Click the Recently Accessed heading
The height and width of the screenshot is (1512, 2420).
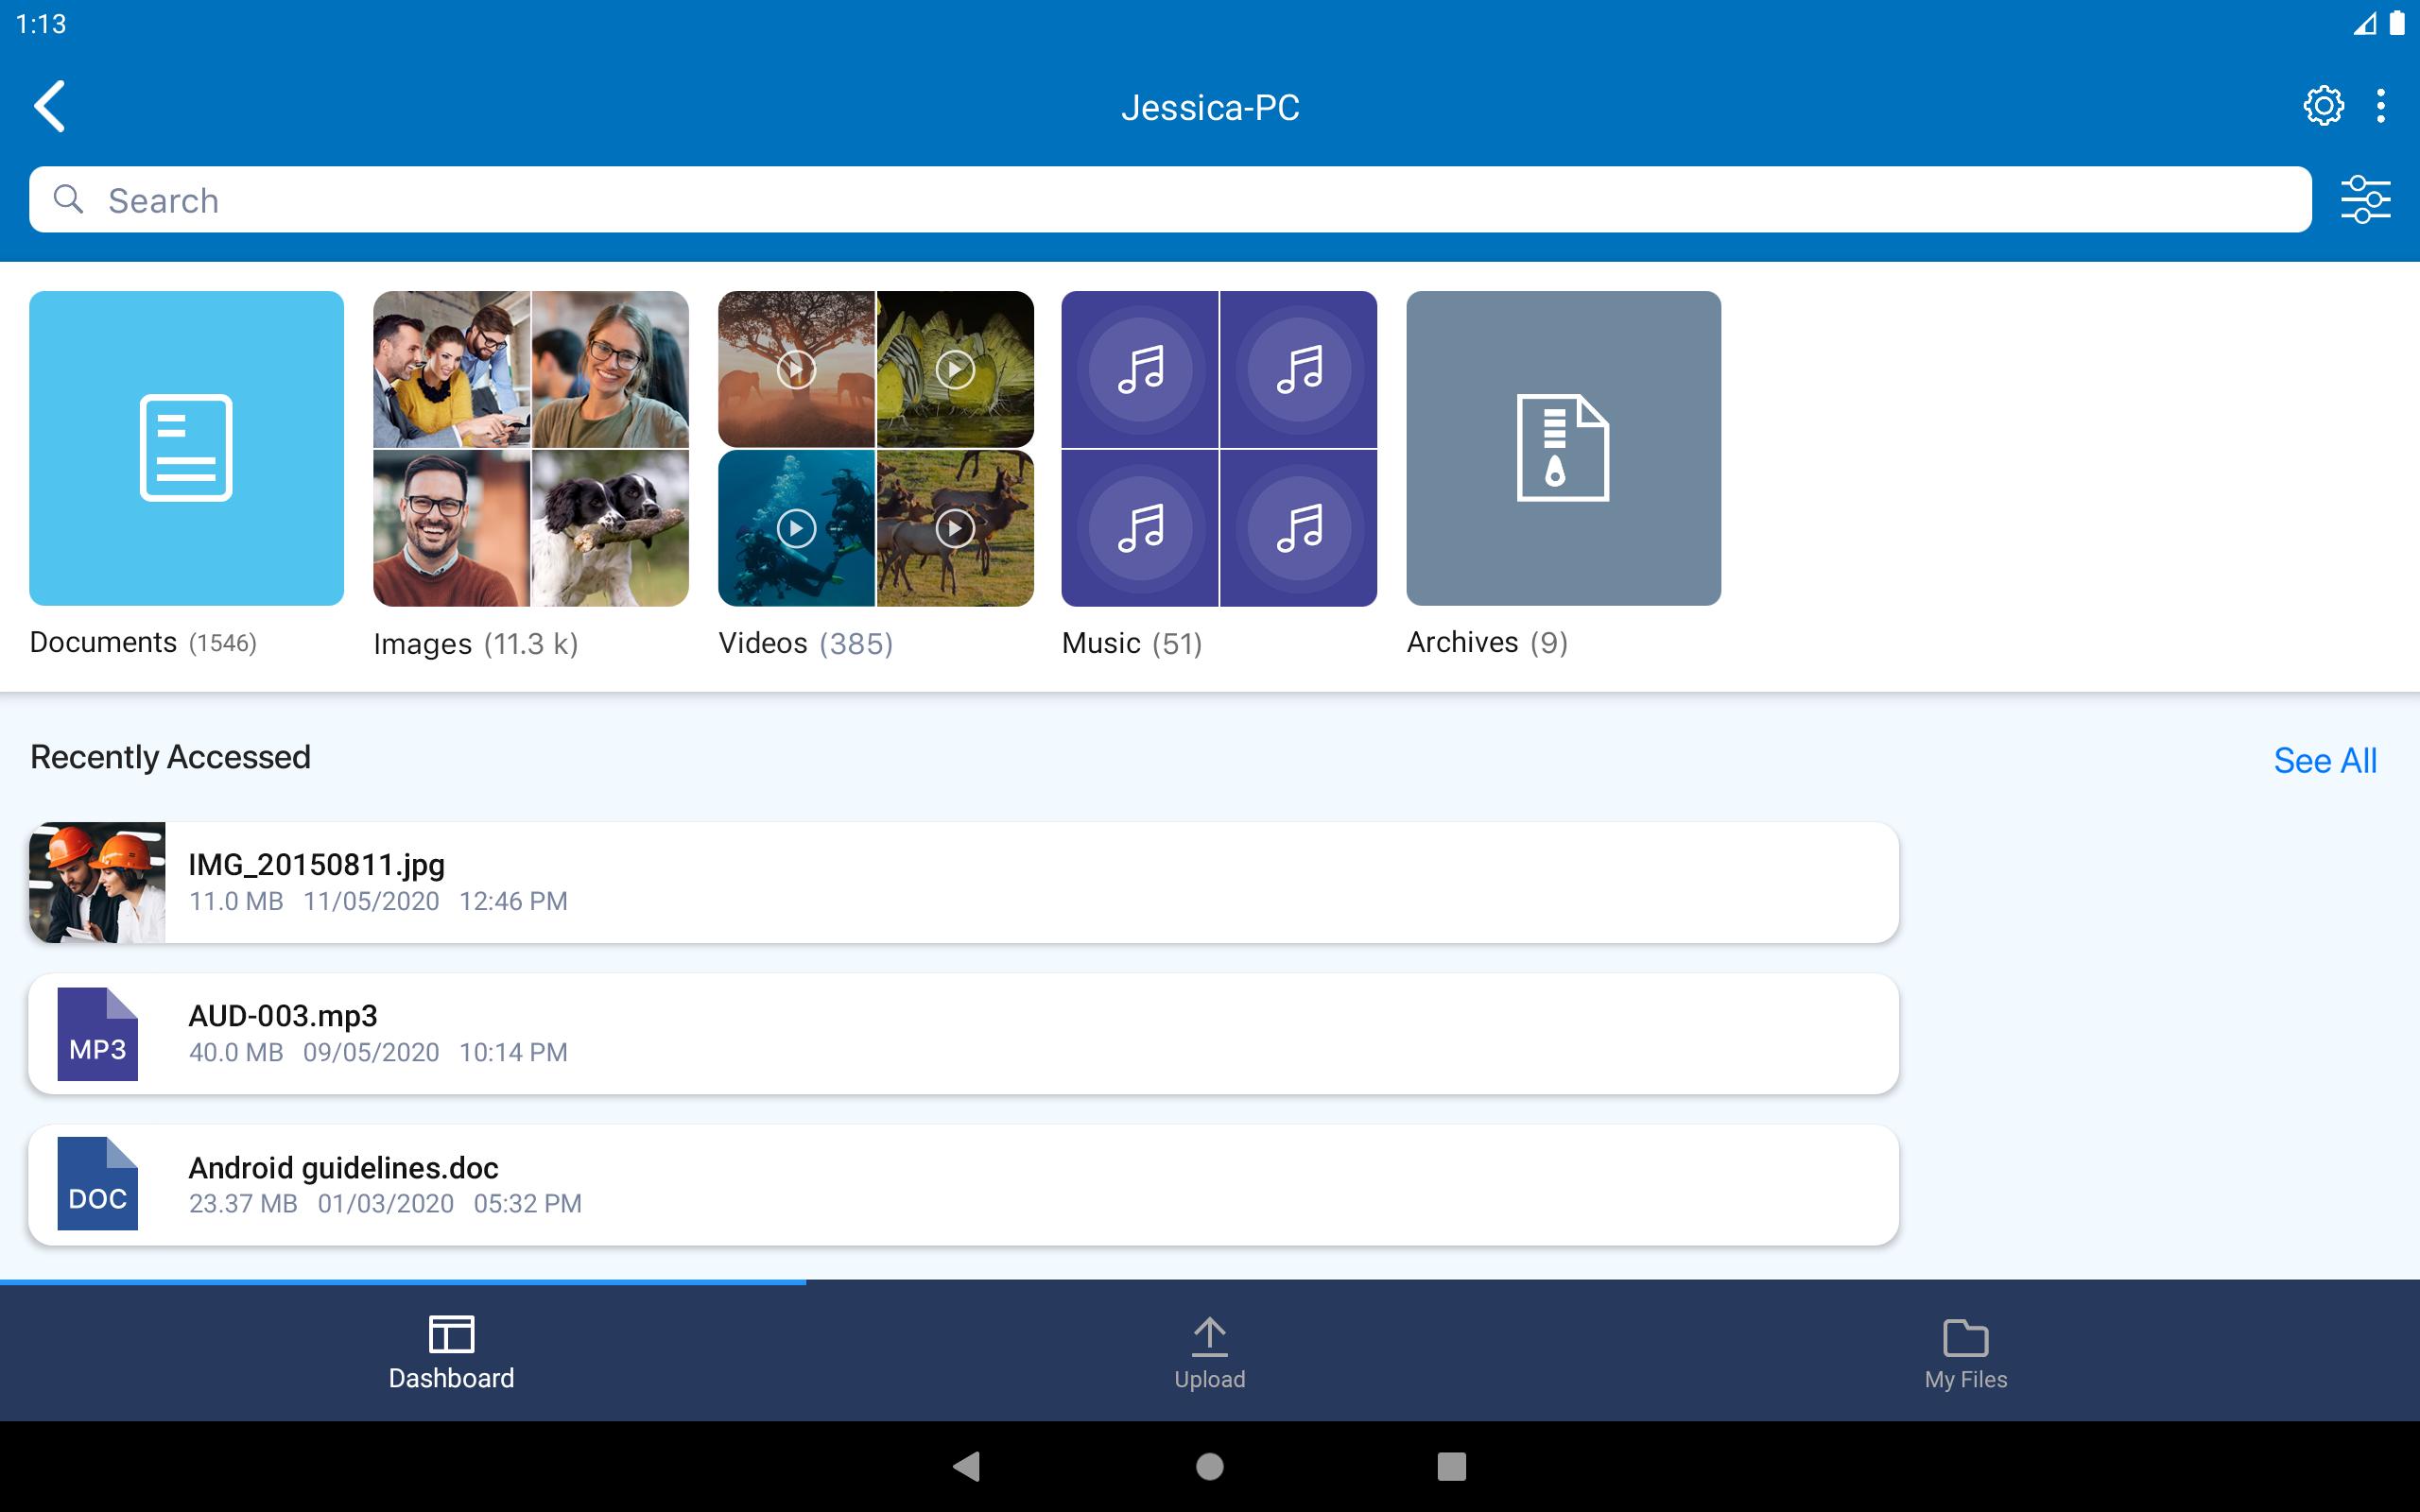[170, 757]
